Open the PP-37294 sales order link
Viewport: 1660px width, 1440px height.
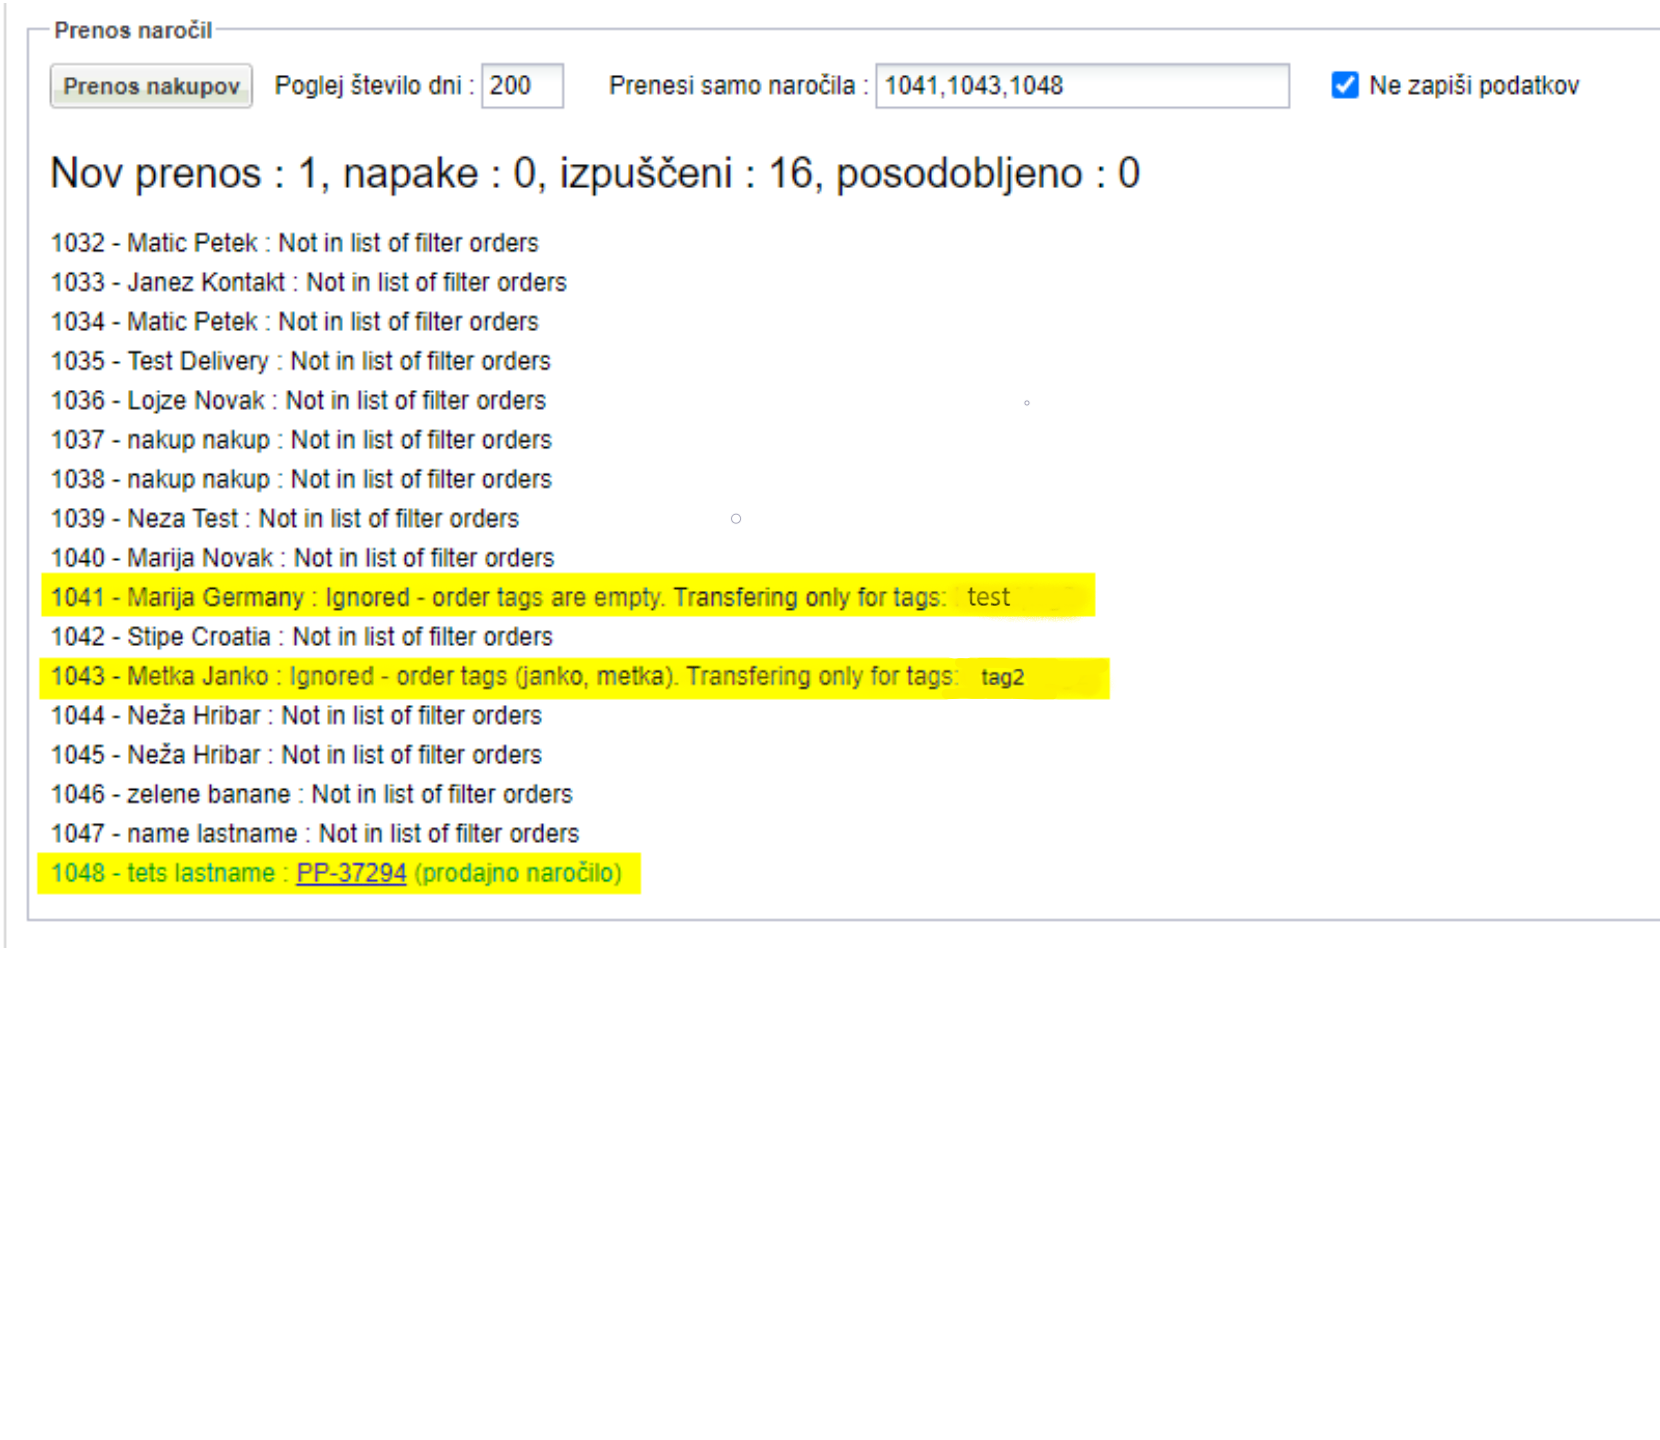(x=351, y=873)
